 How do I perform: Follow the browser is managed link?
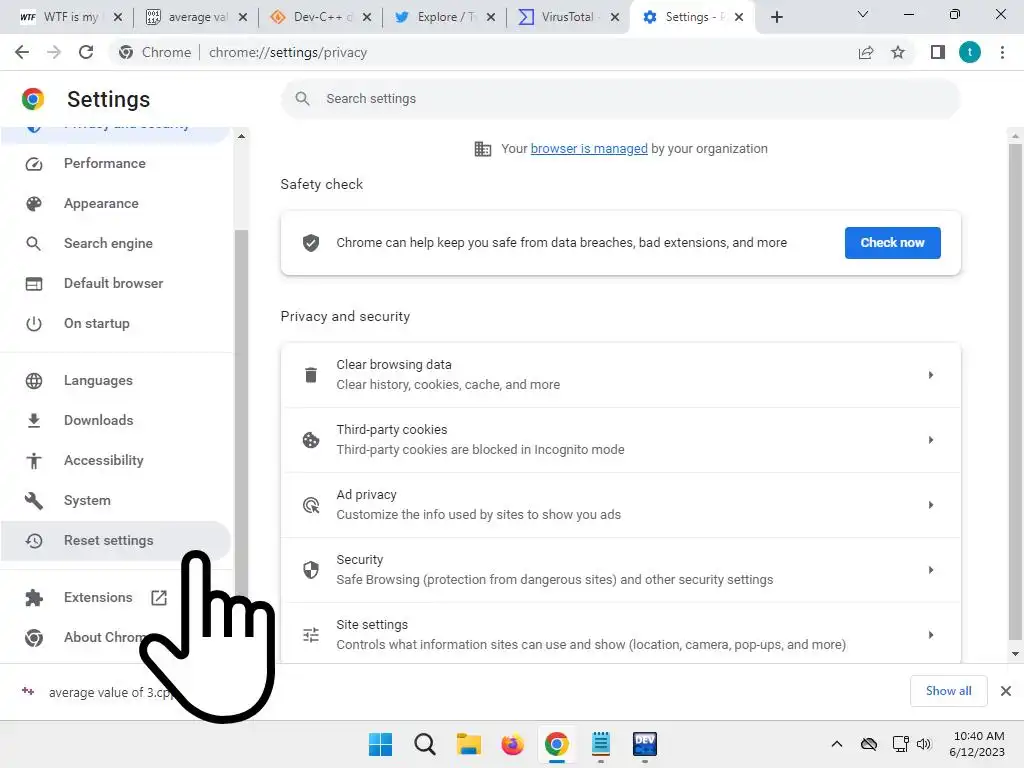tap(589, 149)
